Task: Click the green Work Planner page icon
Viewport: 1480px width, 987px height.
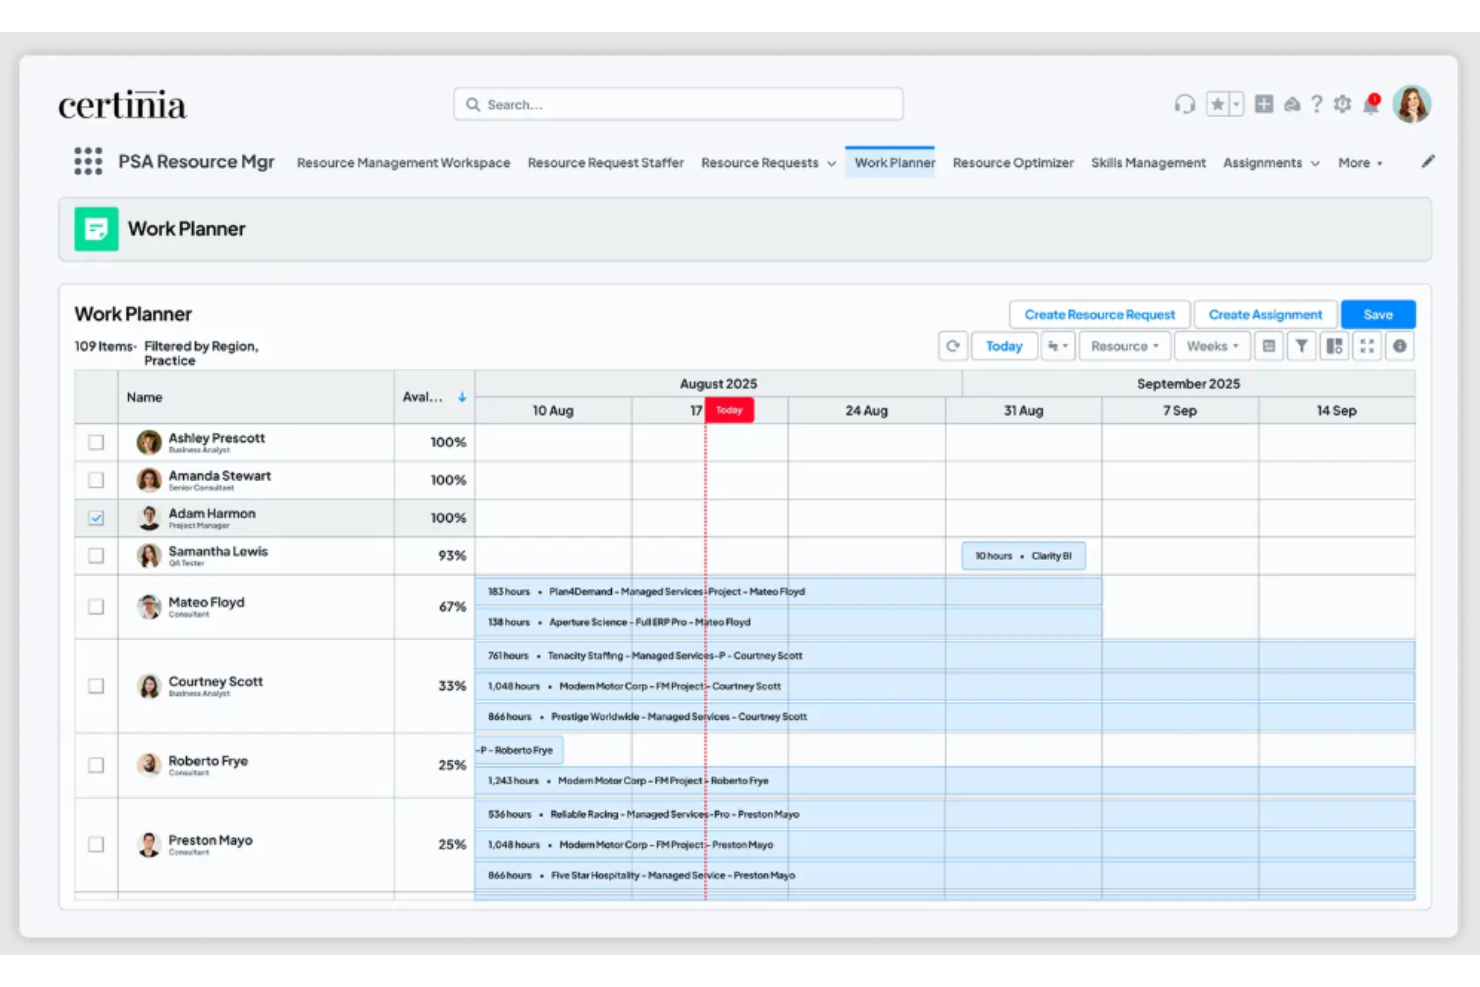Action: (96, 229)
